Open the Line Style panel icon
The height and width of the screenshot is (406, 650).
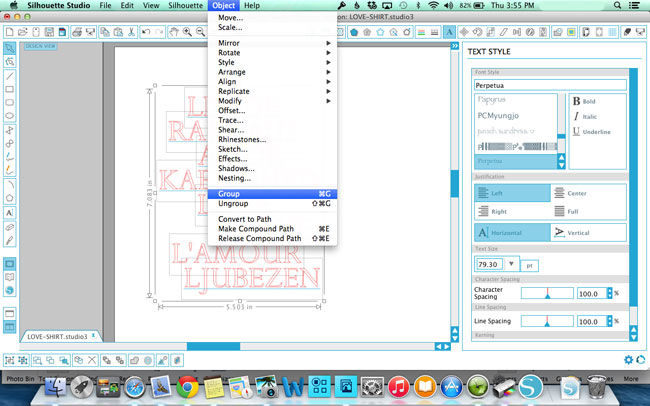tap(434, 32)
